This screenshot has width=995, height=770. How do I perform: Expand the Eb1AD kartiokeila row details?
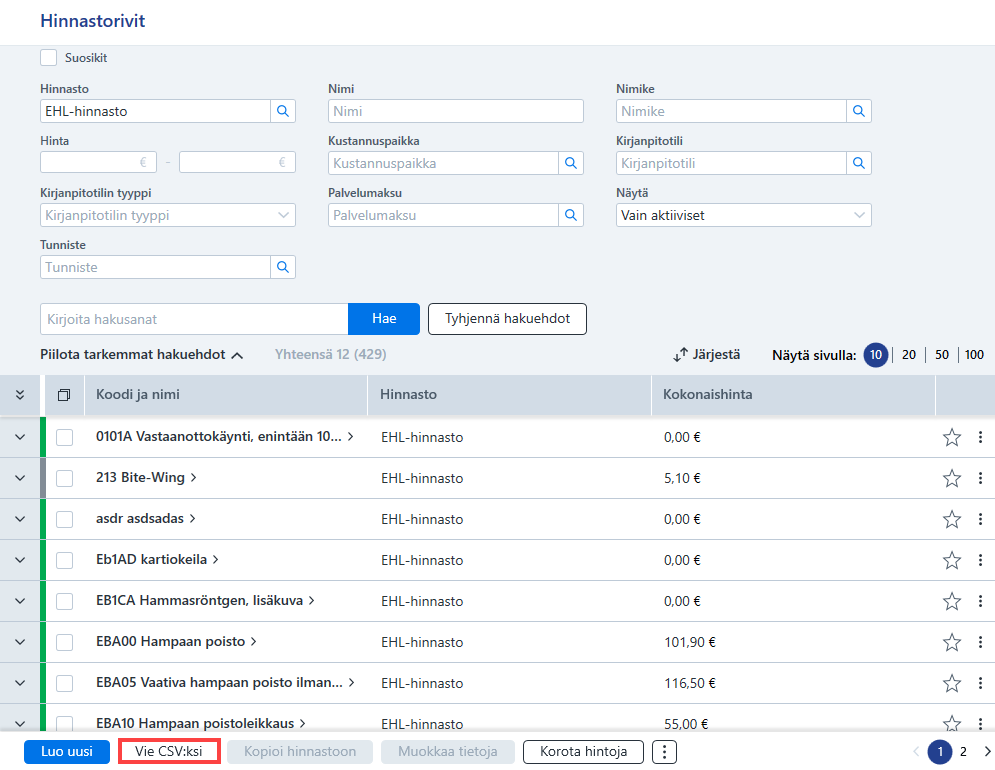pos(20,560)
